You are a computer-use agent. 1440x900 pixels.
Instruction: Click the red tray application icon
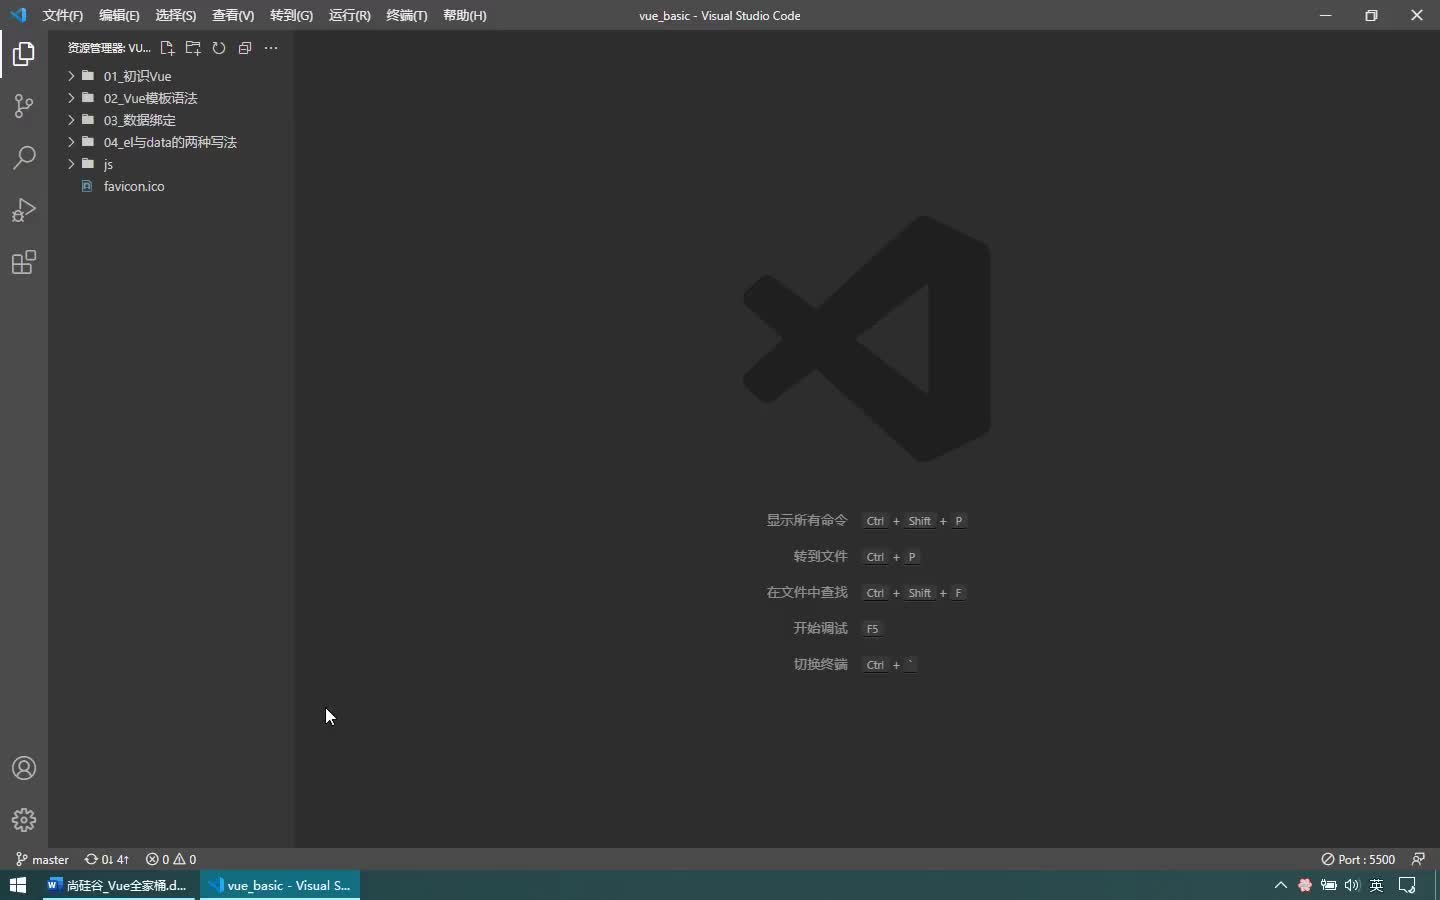click(x=1305, y=885)
